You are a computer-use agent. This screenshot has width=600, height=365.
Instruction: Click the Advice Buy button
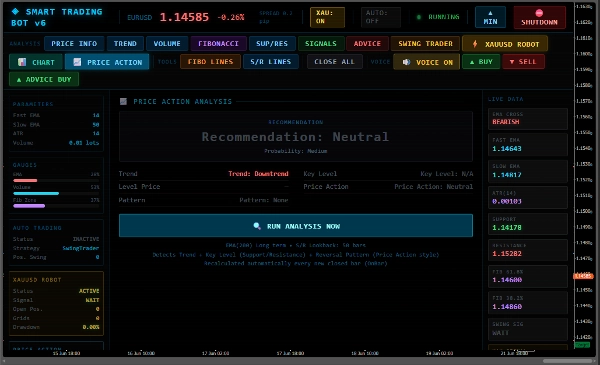point(44,79)
